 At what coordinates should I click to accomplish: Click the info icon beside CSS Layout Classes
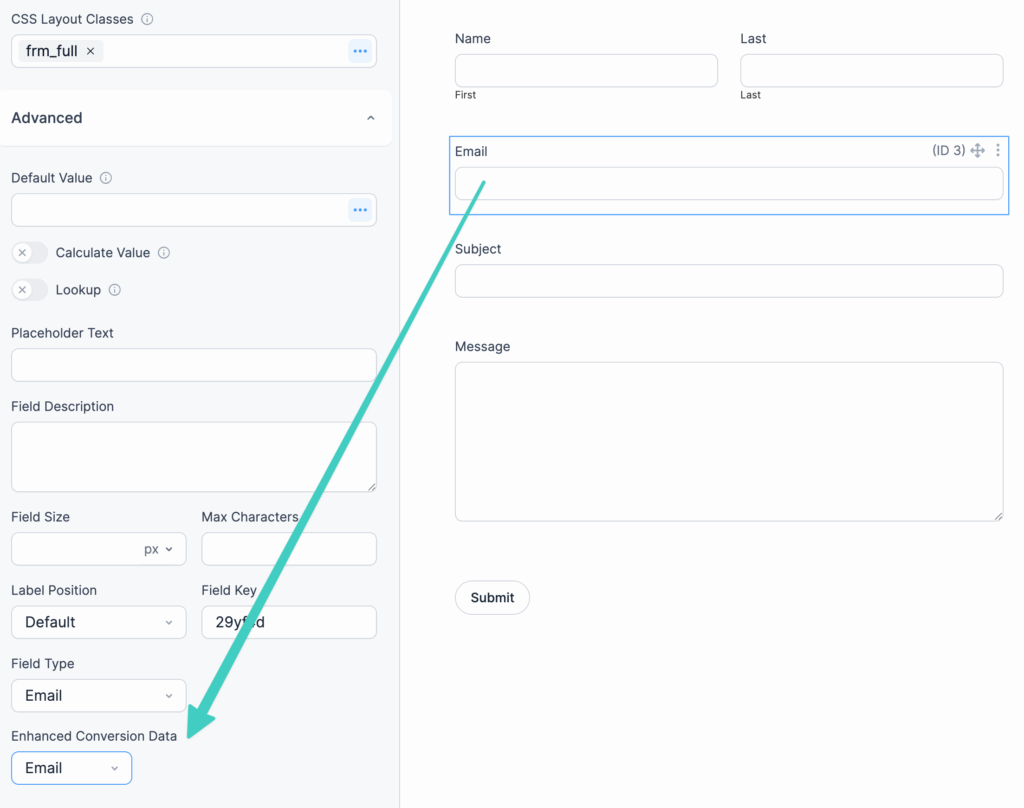[146, 18]
